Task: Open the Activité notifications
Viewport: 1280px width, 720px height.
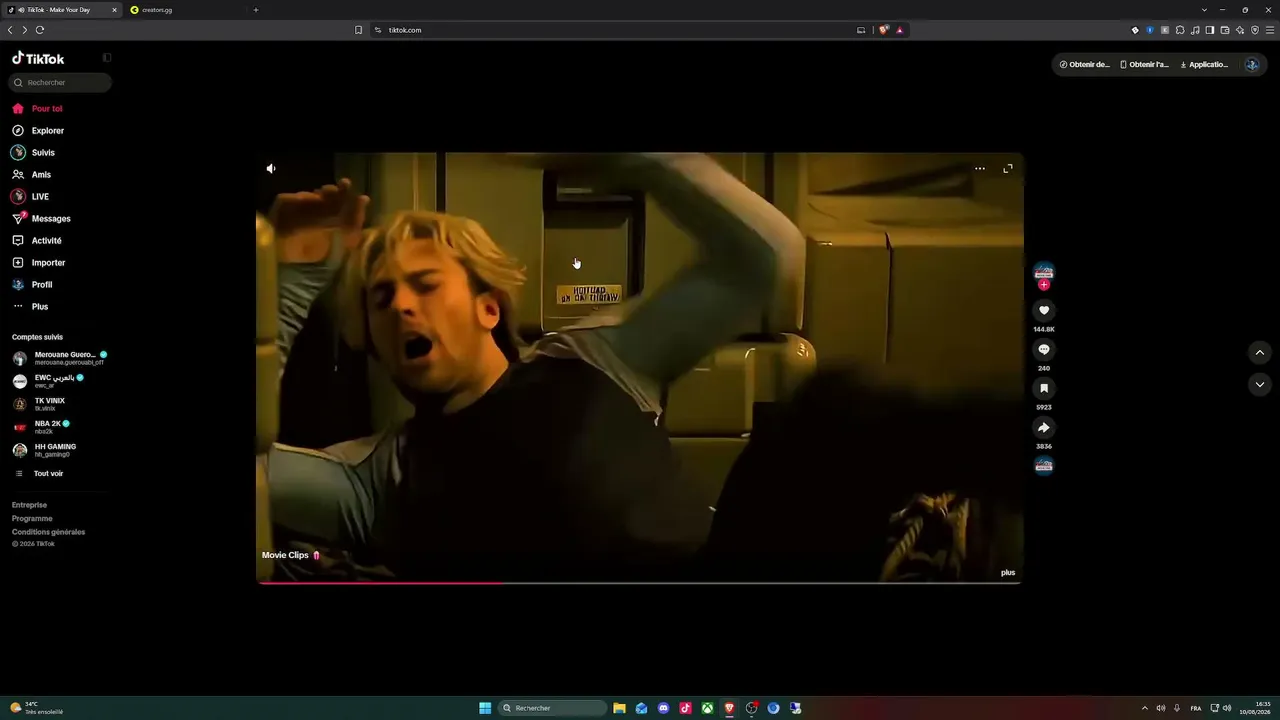Action: tap(37, 241)
